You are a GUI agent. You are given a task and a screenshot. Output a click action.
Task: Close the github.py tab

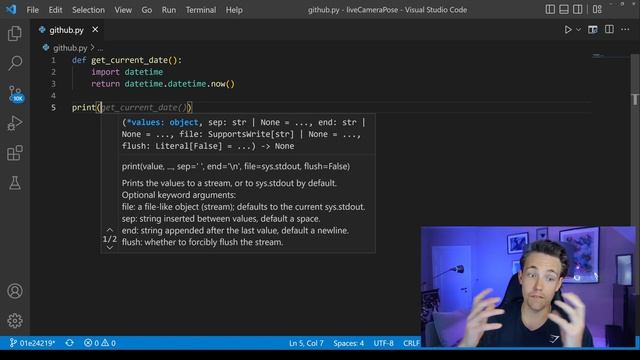[95, 29]
